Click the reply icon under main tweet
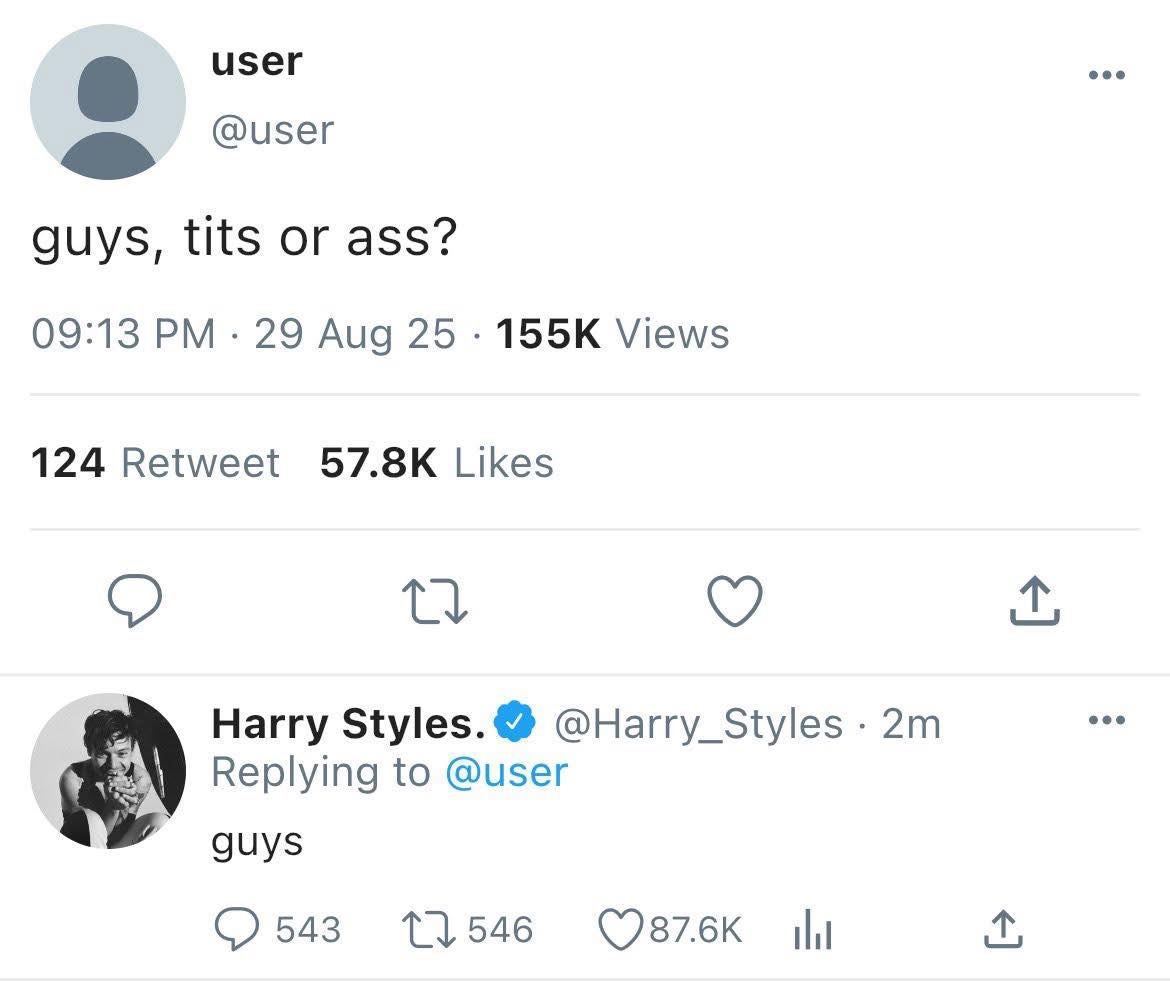This screenshot has height=981, width=1170. tap(136, 602)
